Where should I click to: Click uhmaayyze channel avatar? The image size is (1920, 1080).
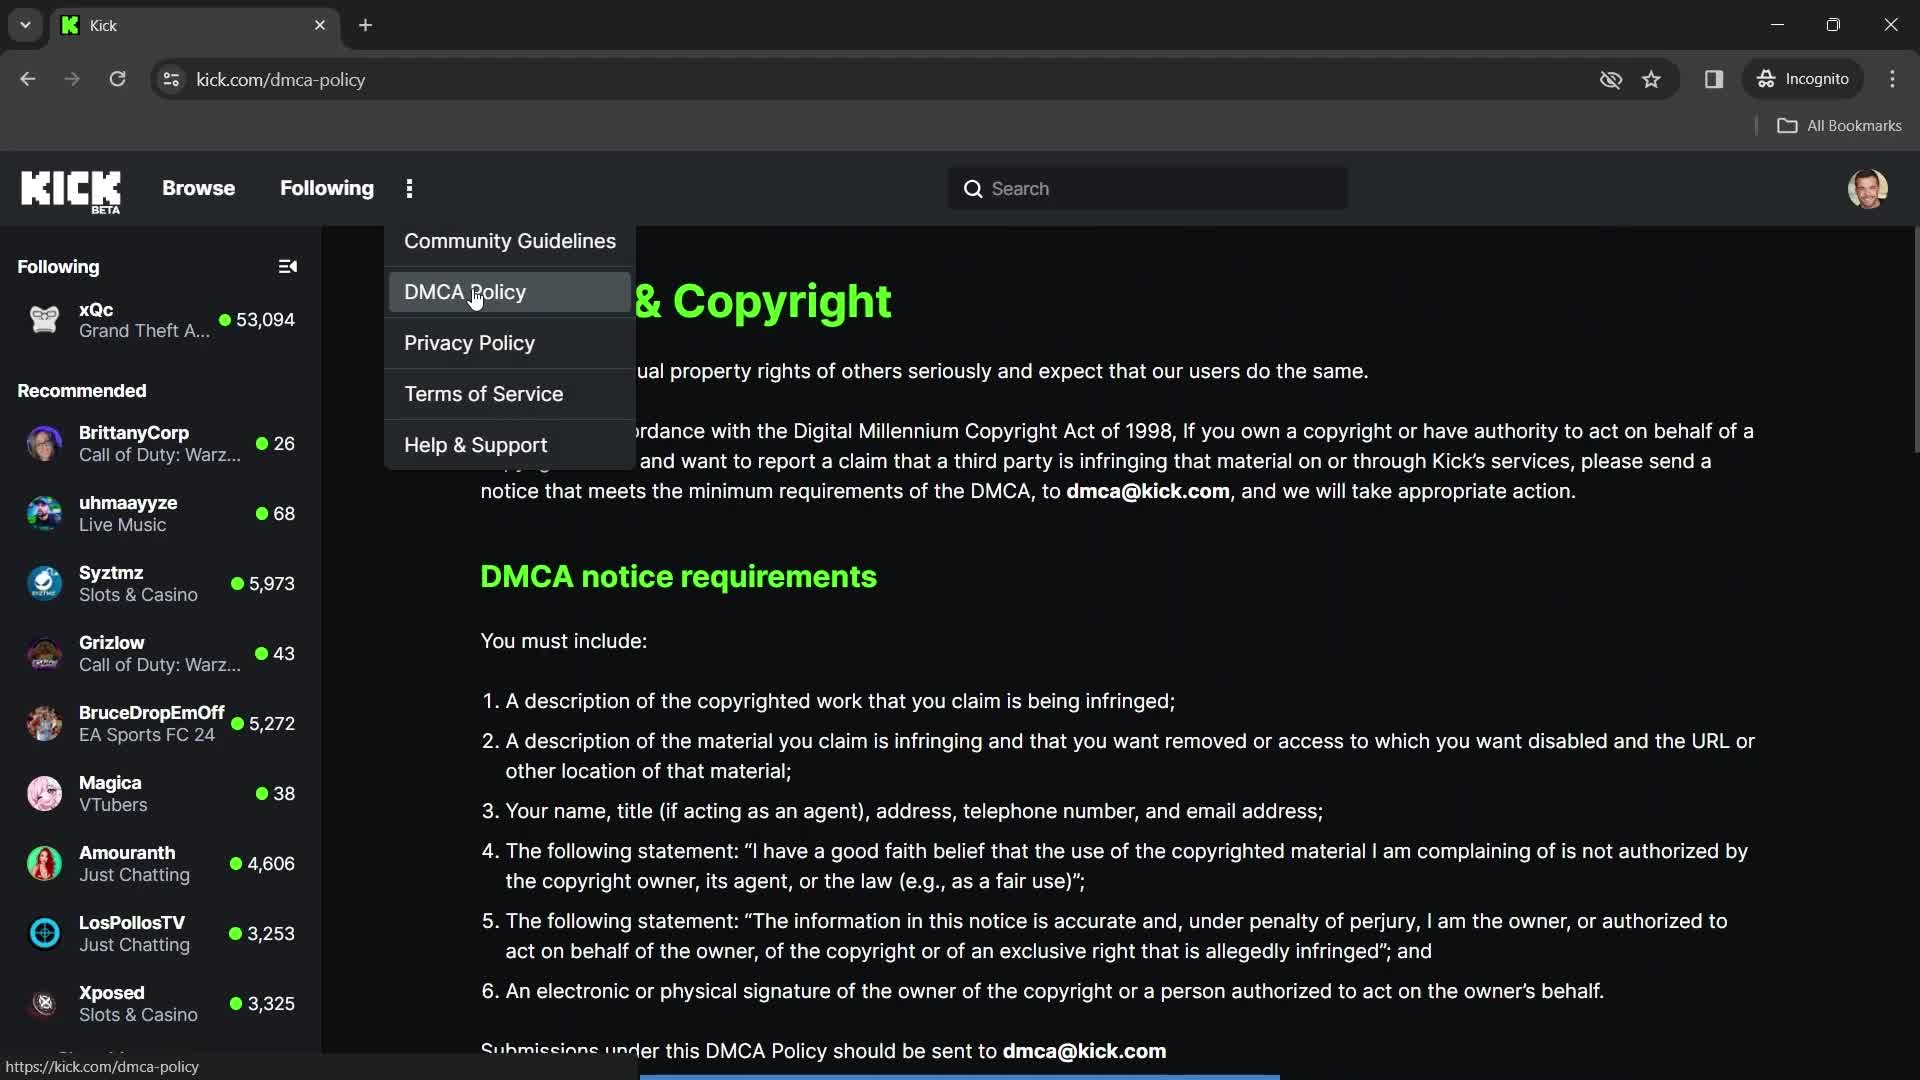click(44, 514)
